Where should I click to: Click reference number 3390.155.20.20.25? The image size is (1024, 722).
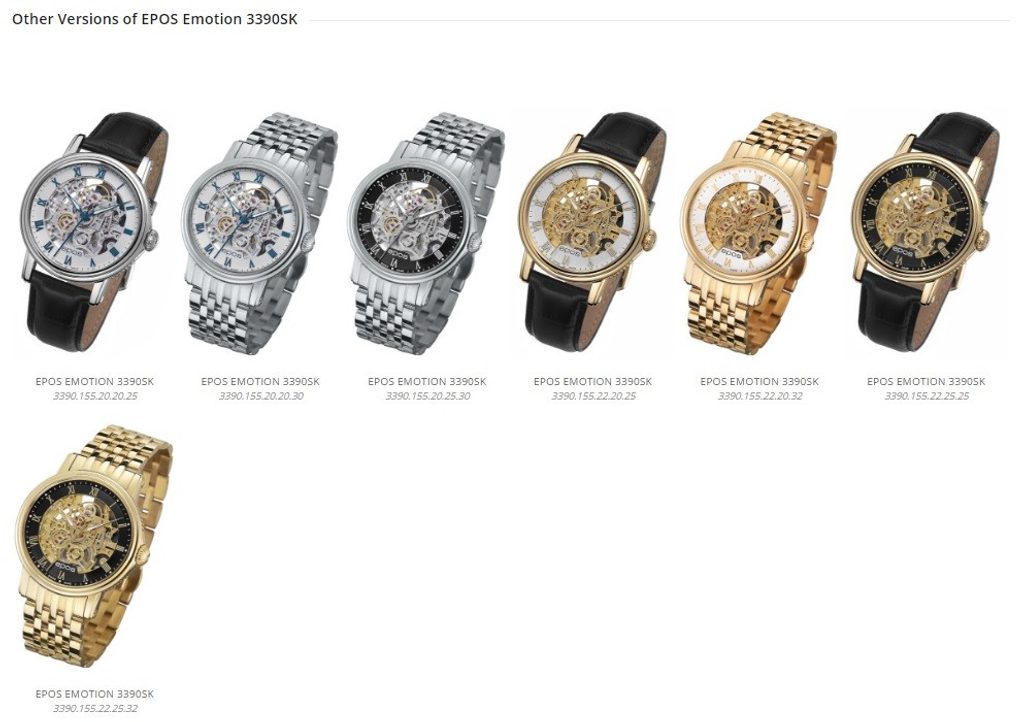click(x=95, y=396)
